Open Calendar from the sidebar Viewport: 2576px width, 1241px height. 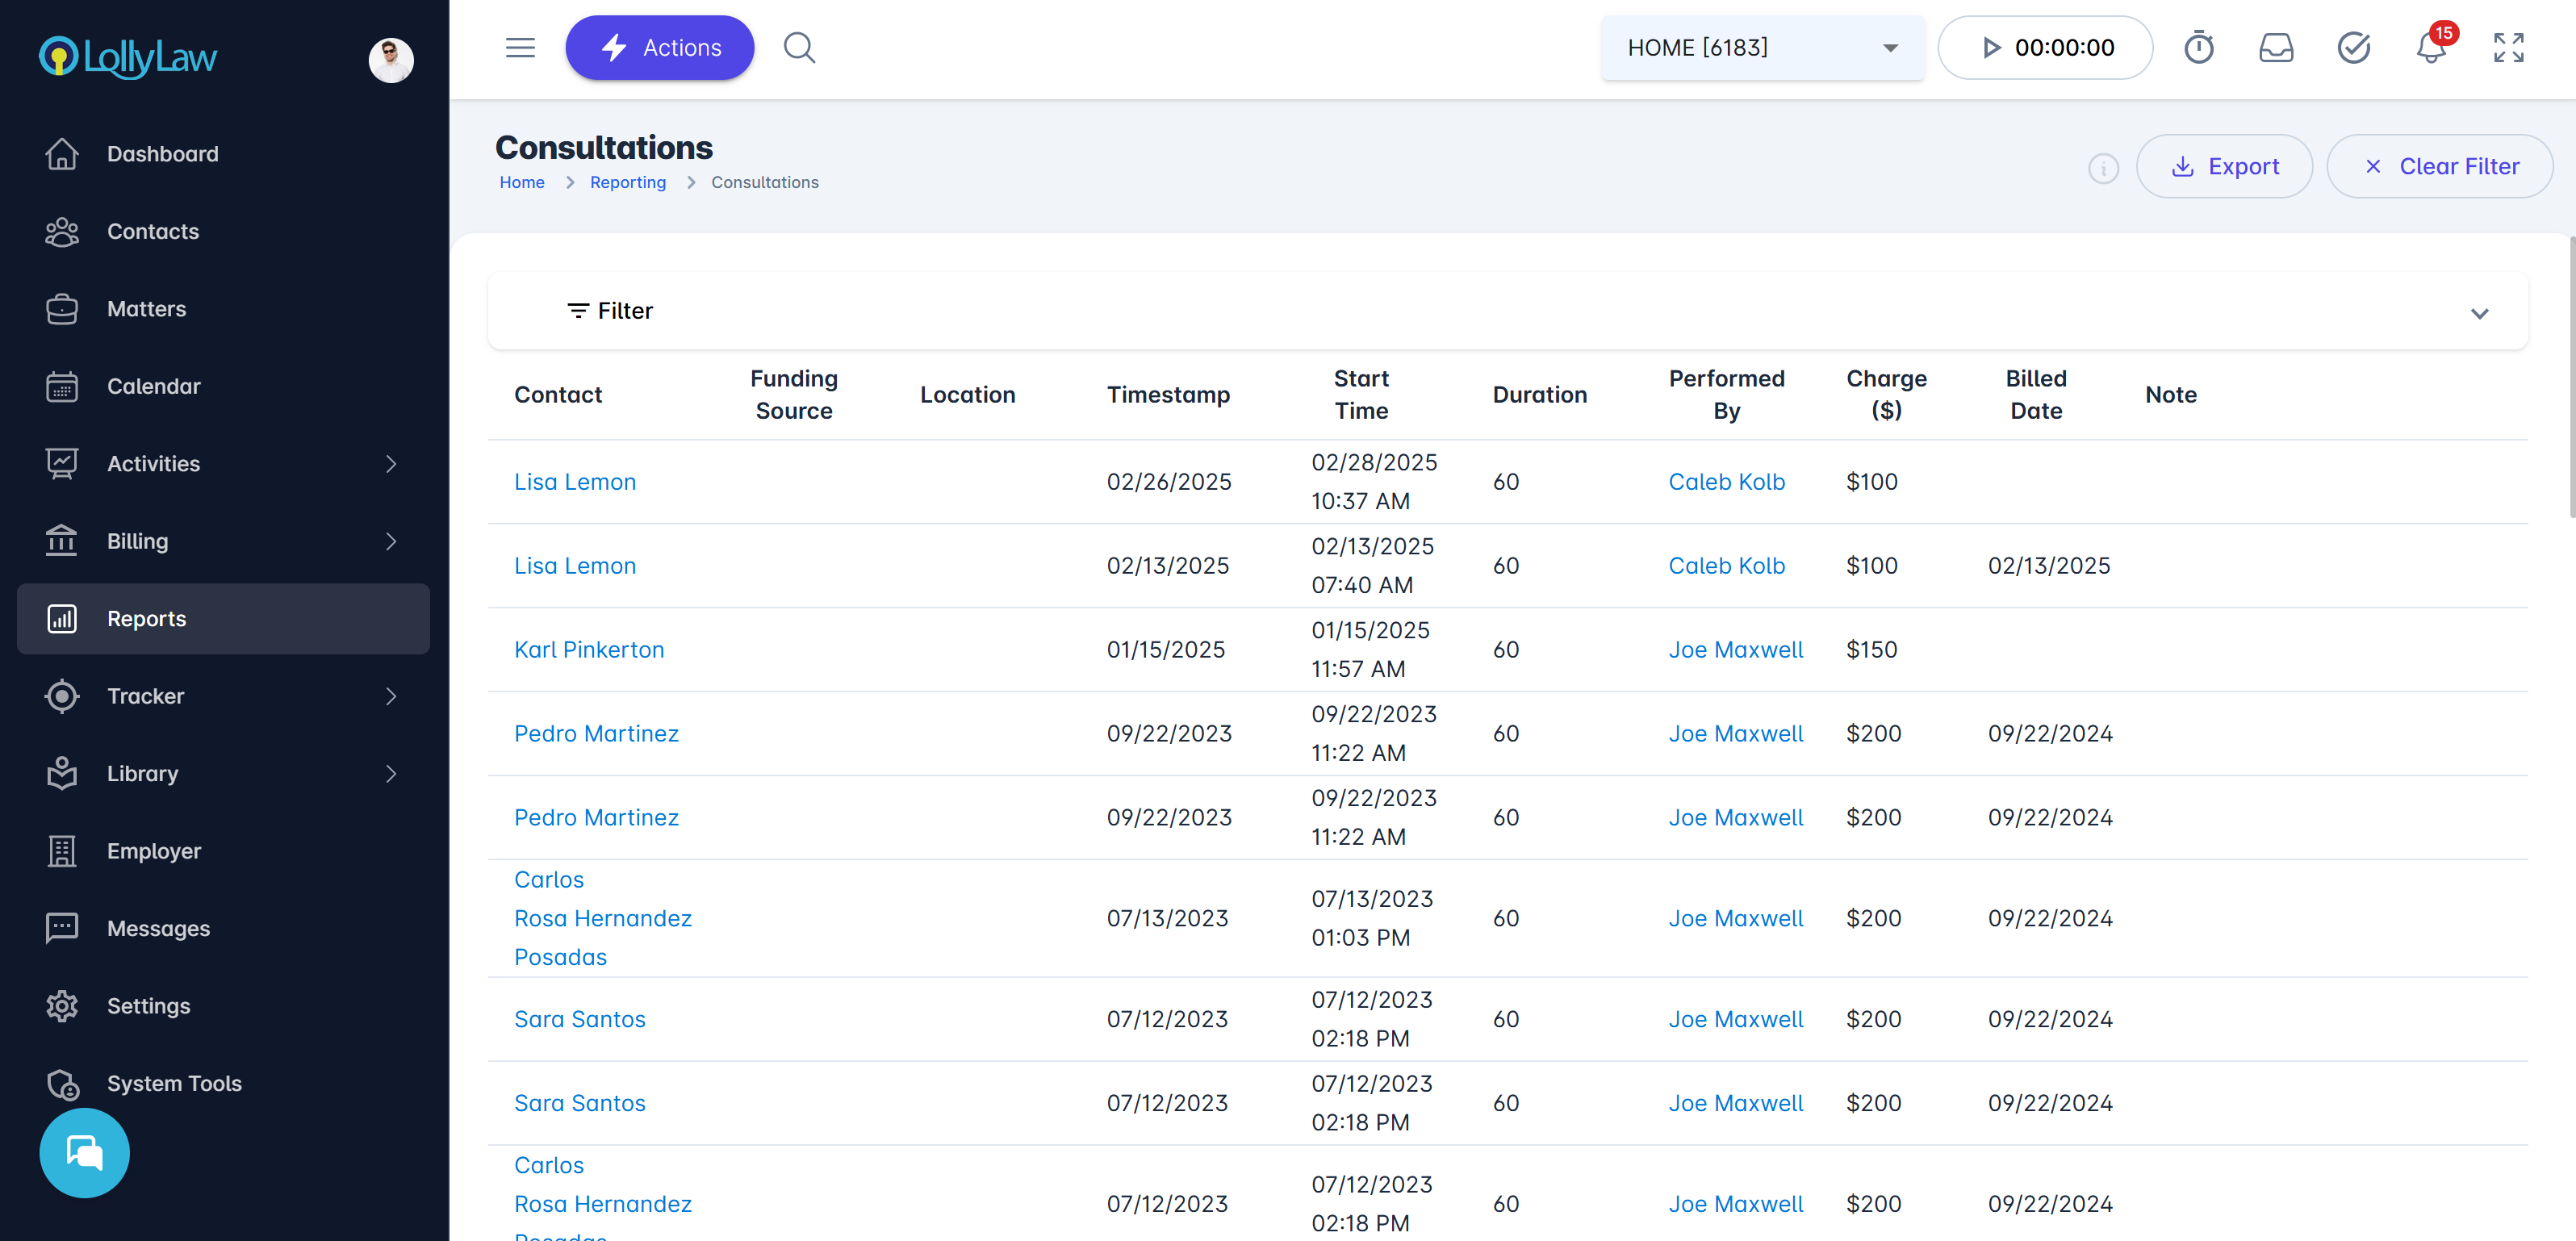(153, 386)
